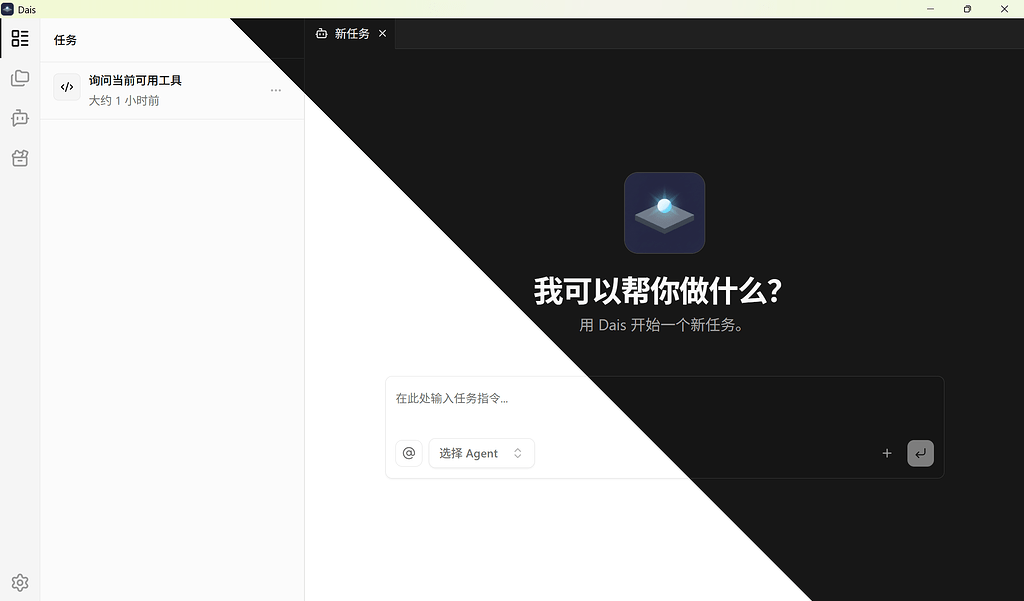
Task: Open the 选择 Agent dropdown
Action: pos(481,453)
